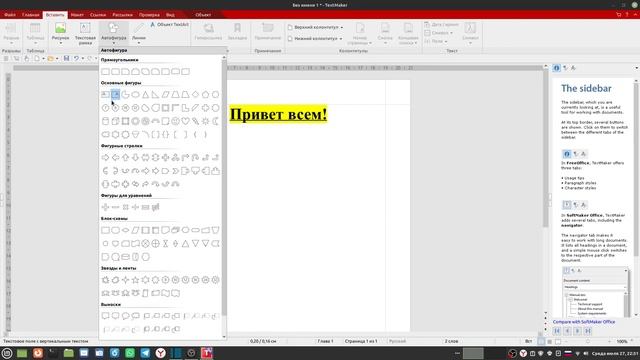The width and height of the screenshot is (640, 360).
Task: Collapse the ribbon with the top-right chevron
Action: coord(636,15)
